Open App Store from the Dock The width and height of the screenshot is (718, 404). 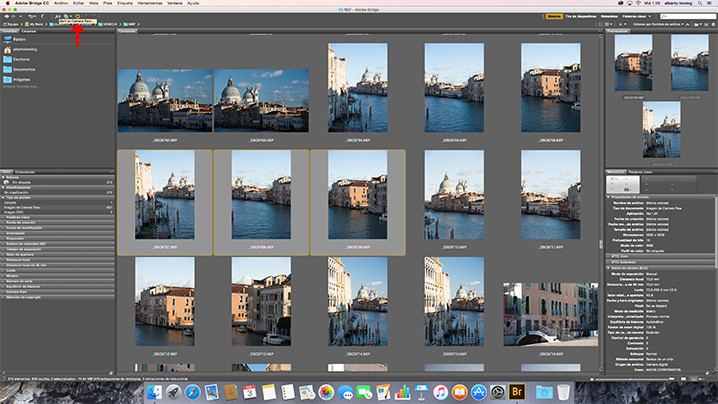click(x=479, y=392)
